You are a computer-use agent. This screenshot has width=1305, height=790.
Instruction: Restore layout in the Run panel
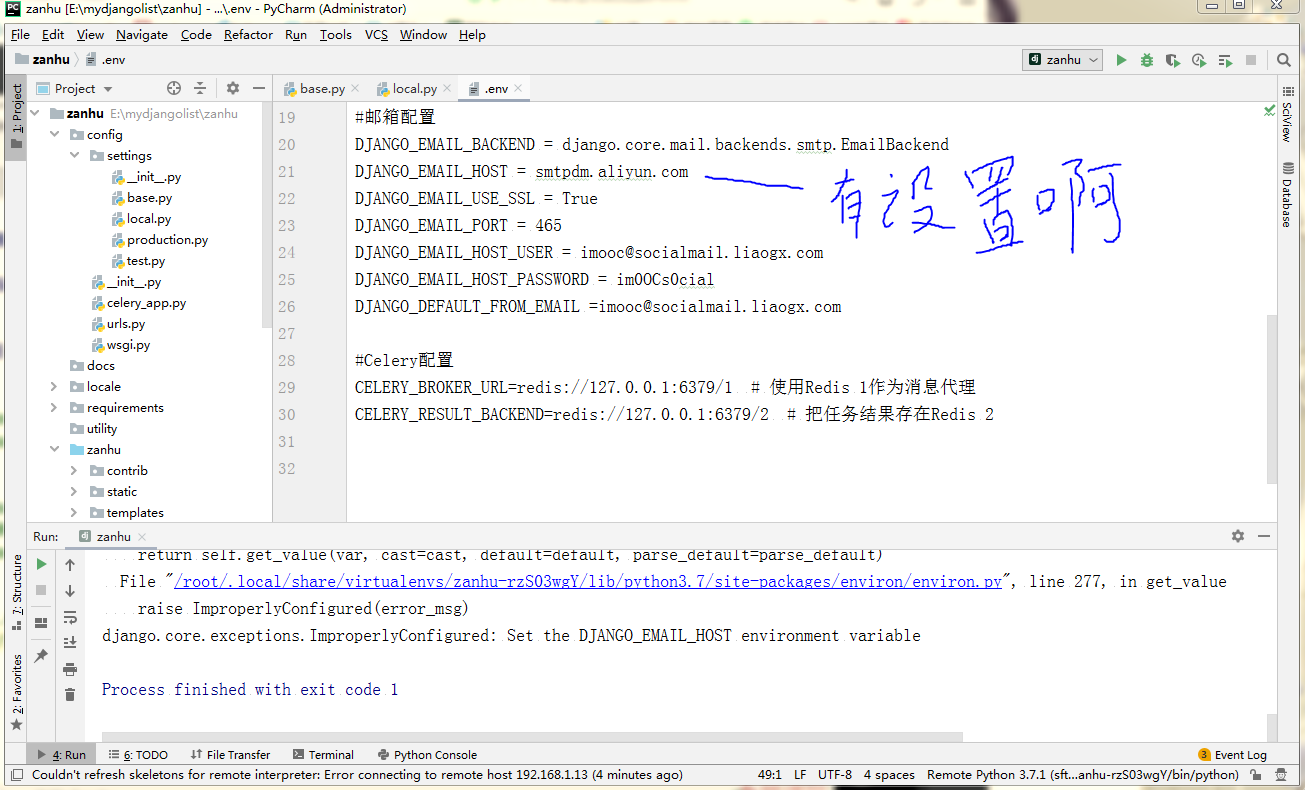click(x=41, y=623)
